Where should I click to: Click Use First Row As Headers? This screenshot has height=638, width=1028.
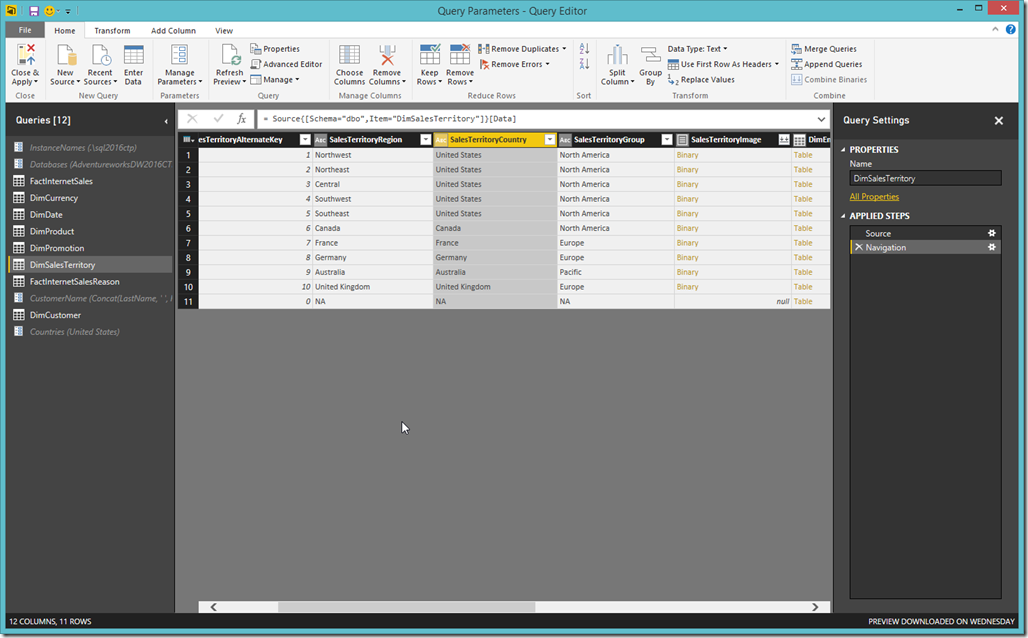pyautogui.click(x=723, y=64)
